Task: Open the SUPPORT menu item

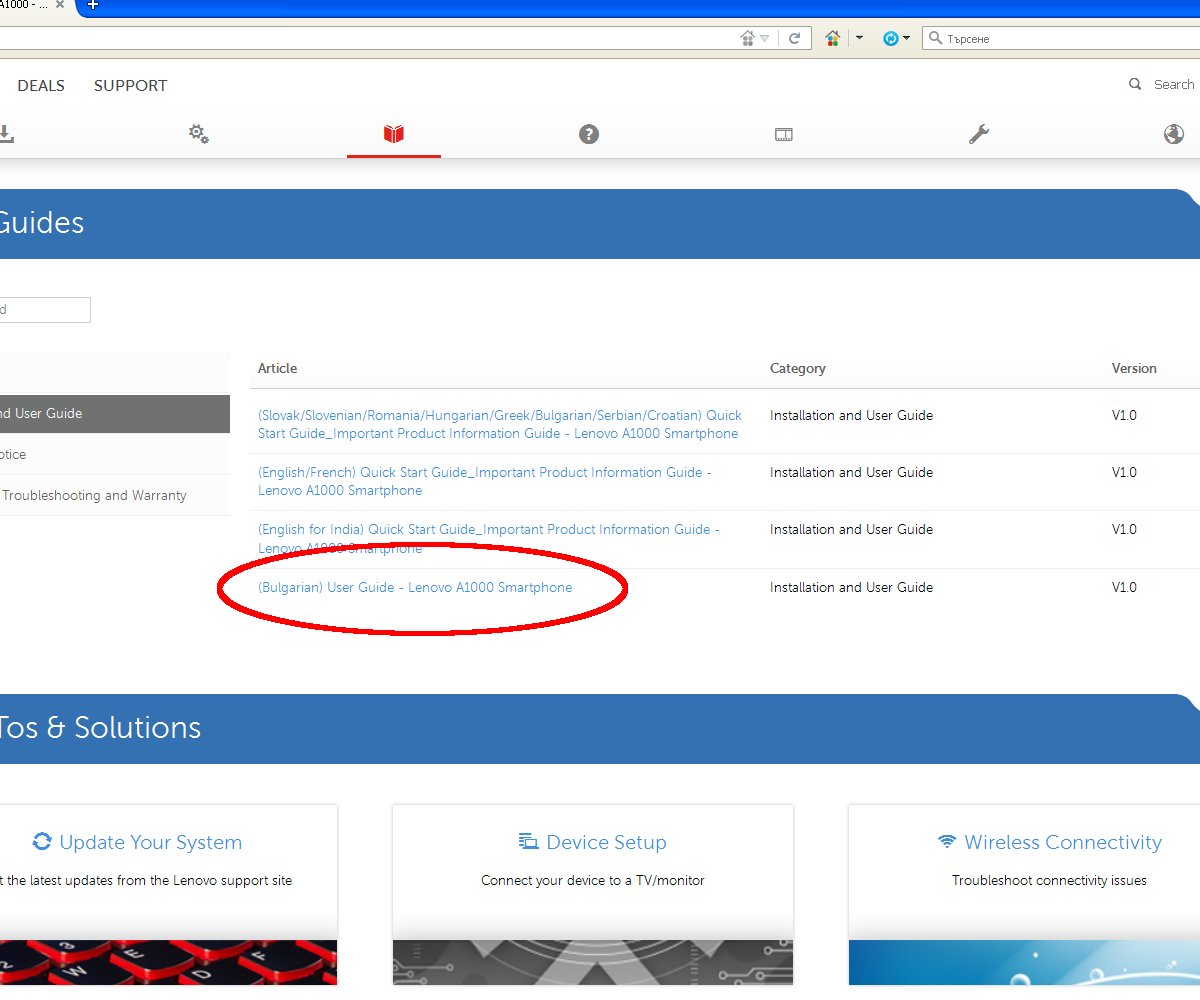Action: 130,86
